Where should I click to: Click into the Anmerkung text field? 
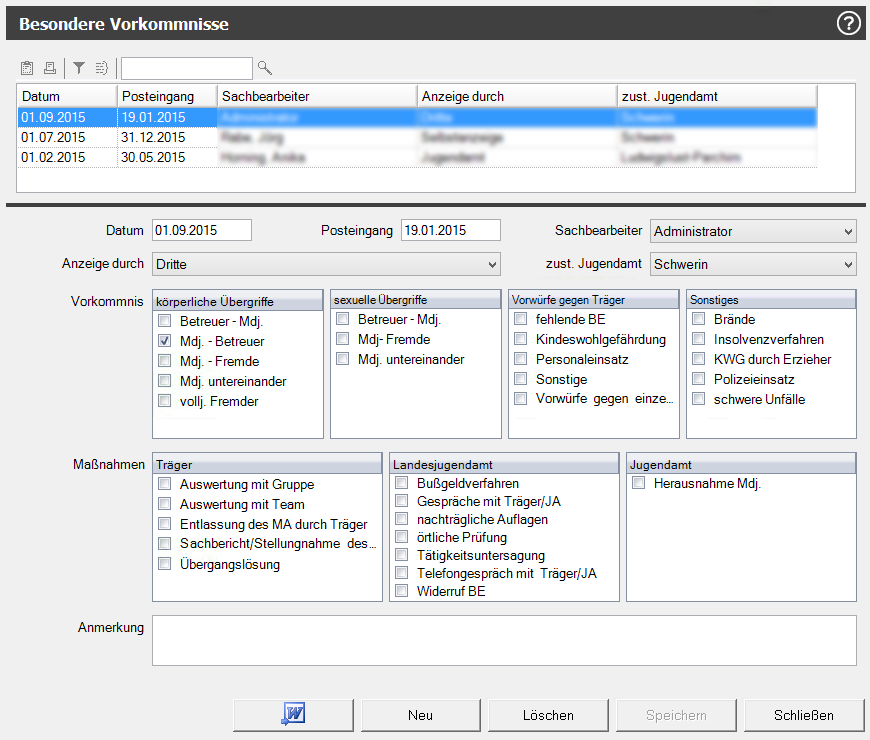(x=504, y=640)
